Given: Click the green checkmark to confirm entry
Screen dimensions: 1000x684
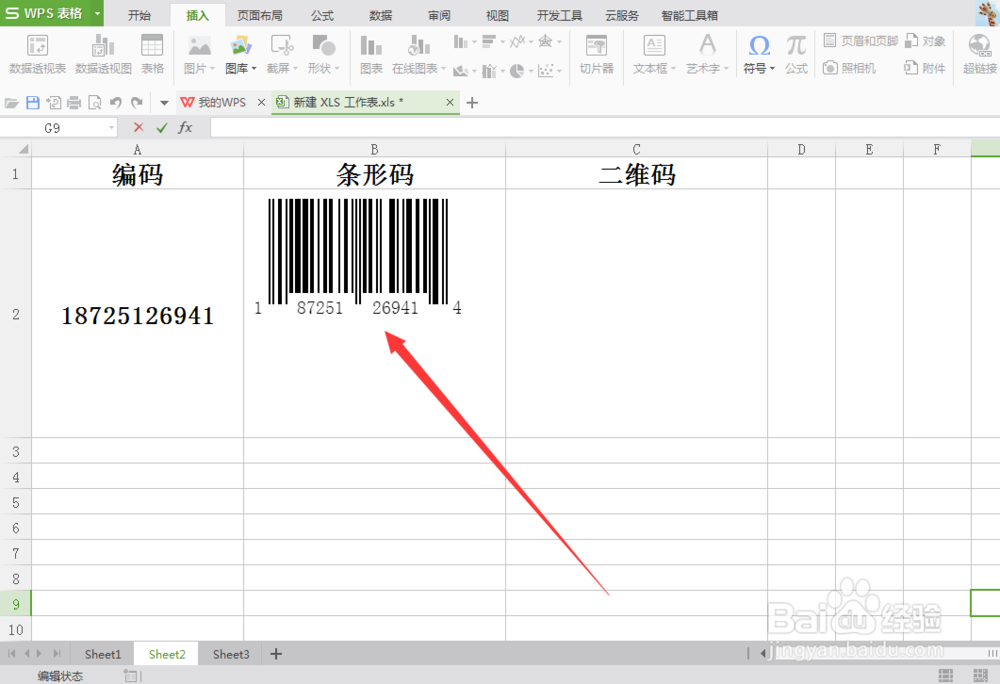Looking at the screenshot, I should point(162,127).
